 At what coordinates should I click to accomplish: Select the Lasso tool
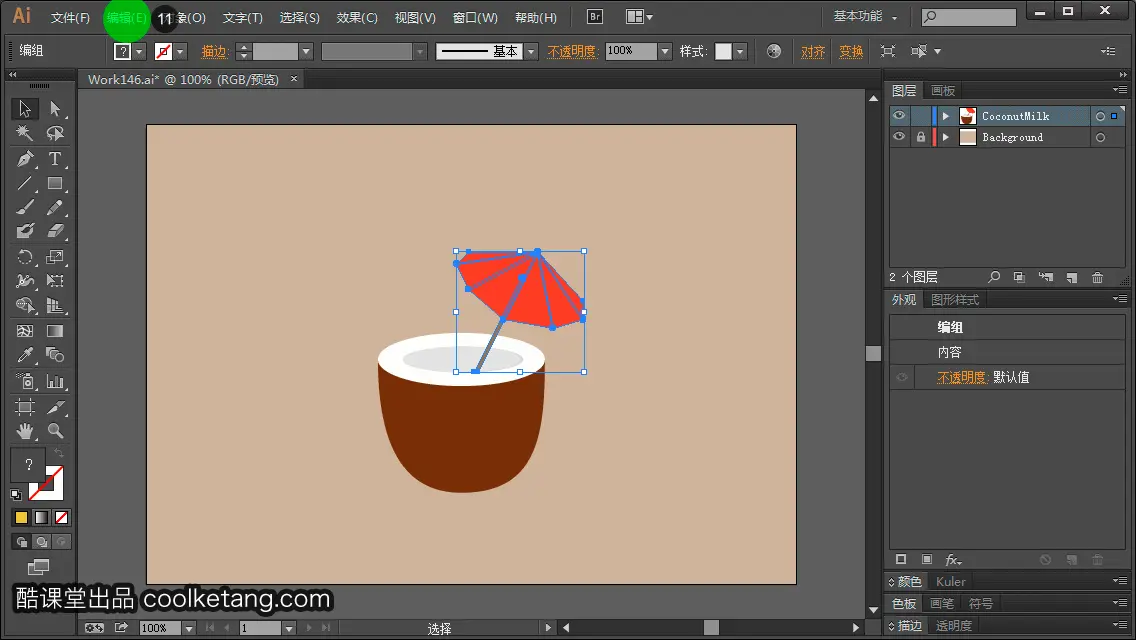(x=55, y=133)
